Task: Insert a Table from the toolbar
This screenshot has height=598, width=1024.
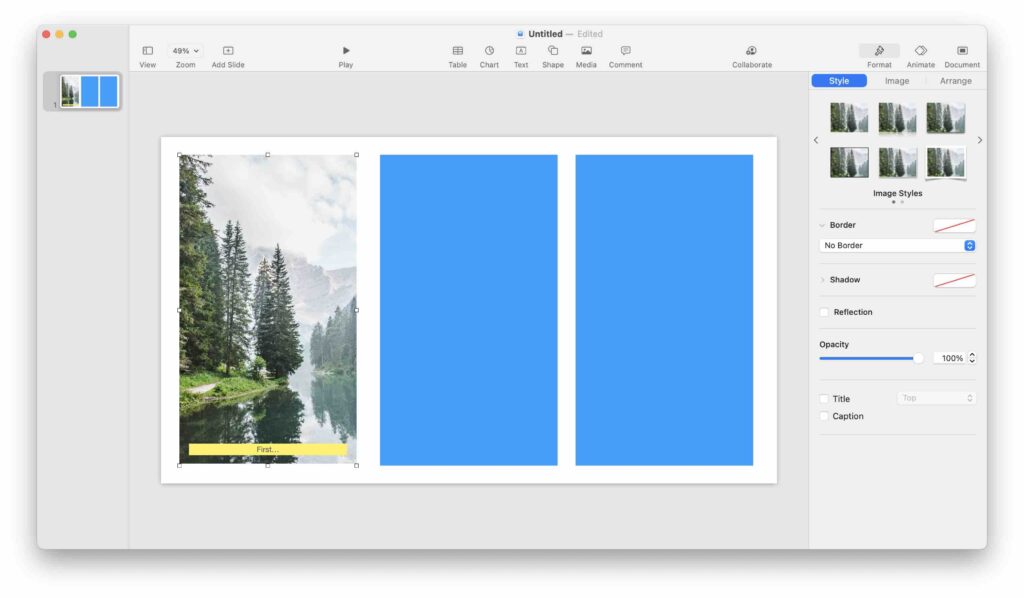Action: coord(457,51)
